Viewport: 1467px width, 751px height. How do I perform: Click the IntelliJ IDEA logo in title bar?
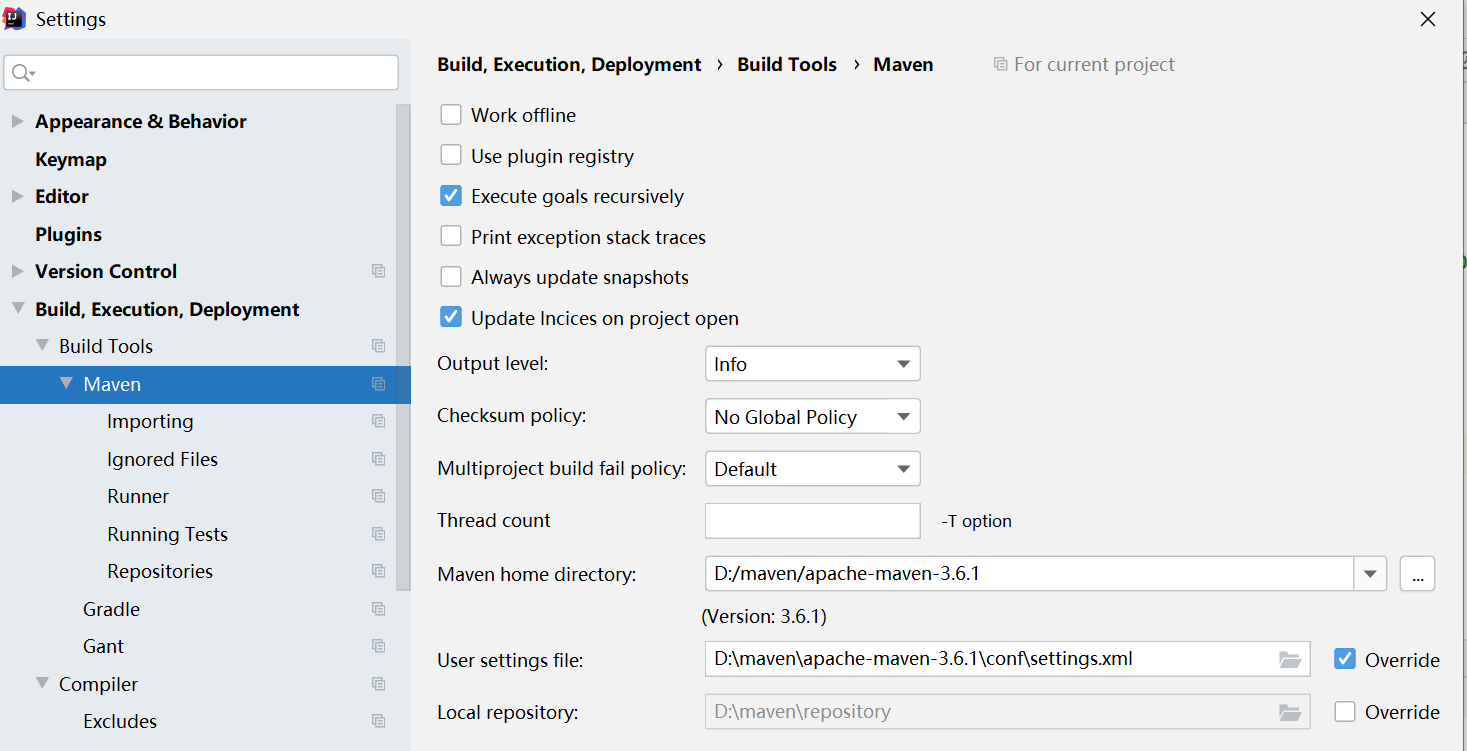coord(15,18)
